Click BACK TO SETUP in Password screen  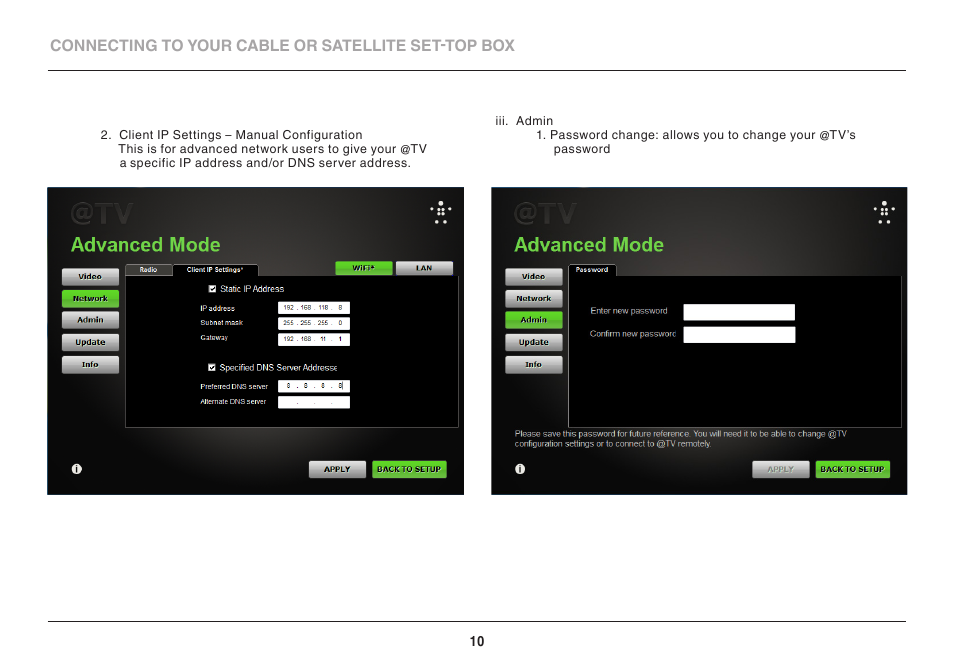(852, 470)
